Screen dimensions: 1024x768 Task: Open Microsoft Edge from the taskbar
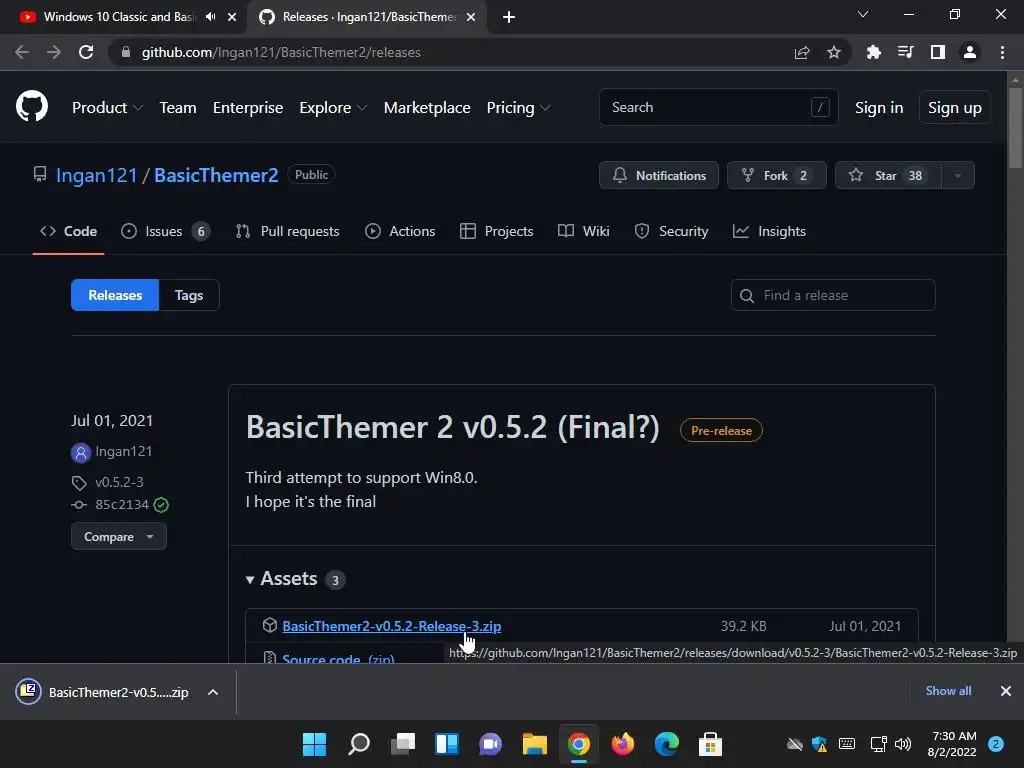(x=667, y=744)
